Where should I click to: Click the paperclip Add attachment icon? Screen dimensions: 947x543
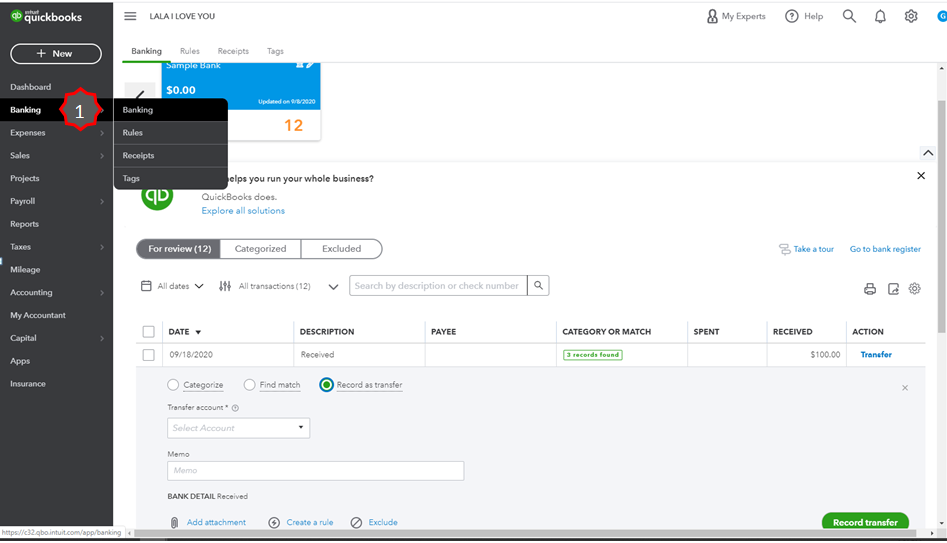click(x=174, y=522)
